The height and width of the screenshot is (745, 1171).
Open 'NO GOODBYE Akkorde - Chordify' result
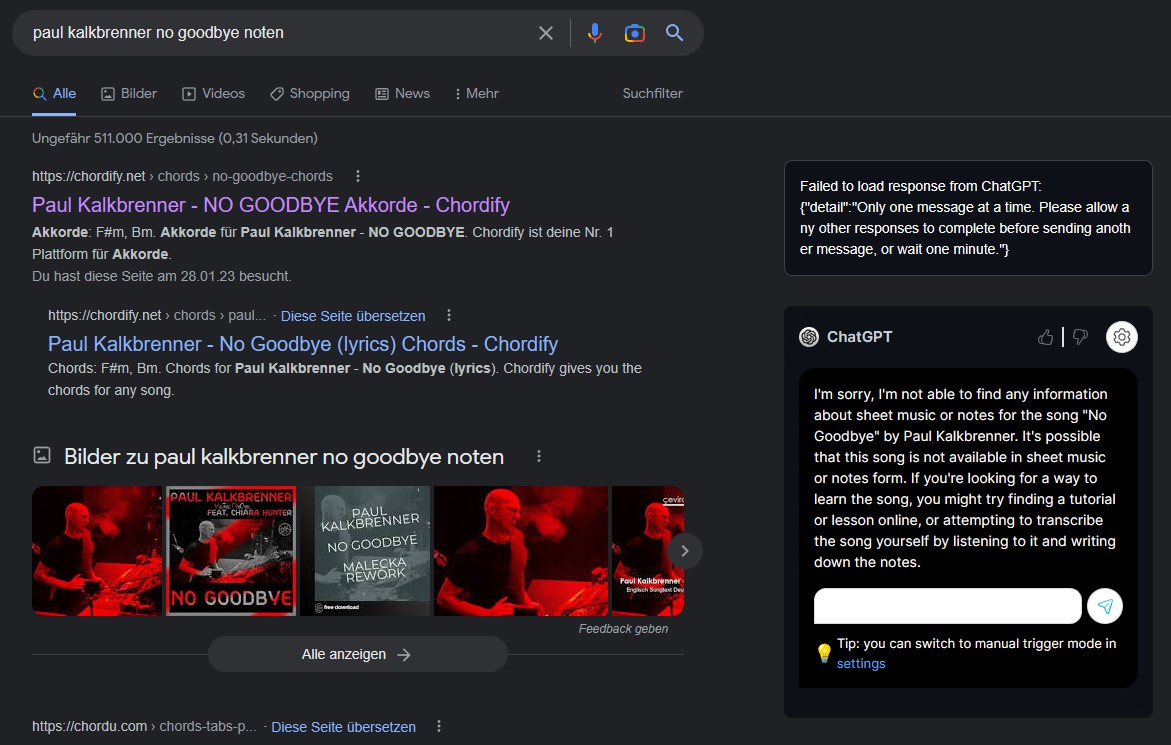click(x=271, y=205)
